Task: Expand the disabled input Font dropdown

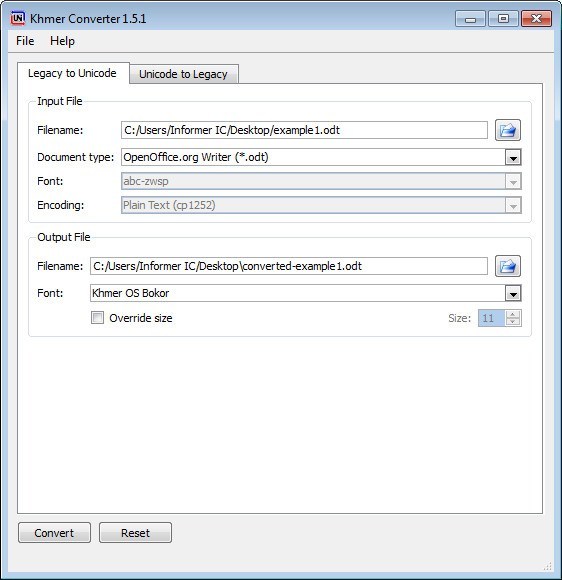Action: tap(513, 182)
